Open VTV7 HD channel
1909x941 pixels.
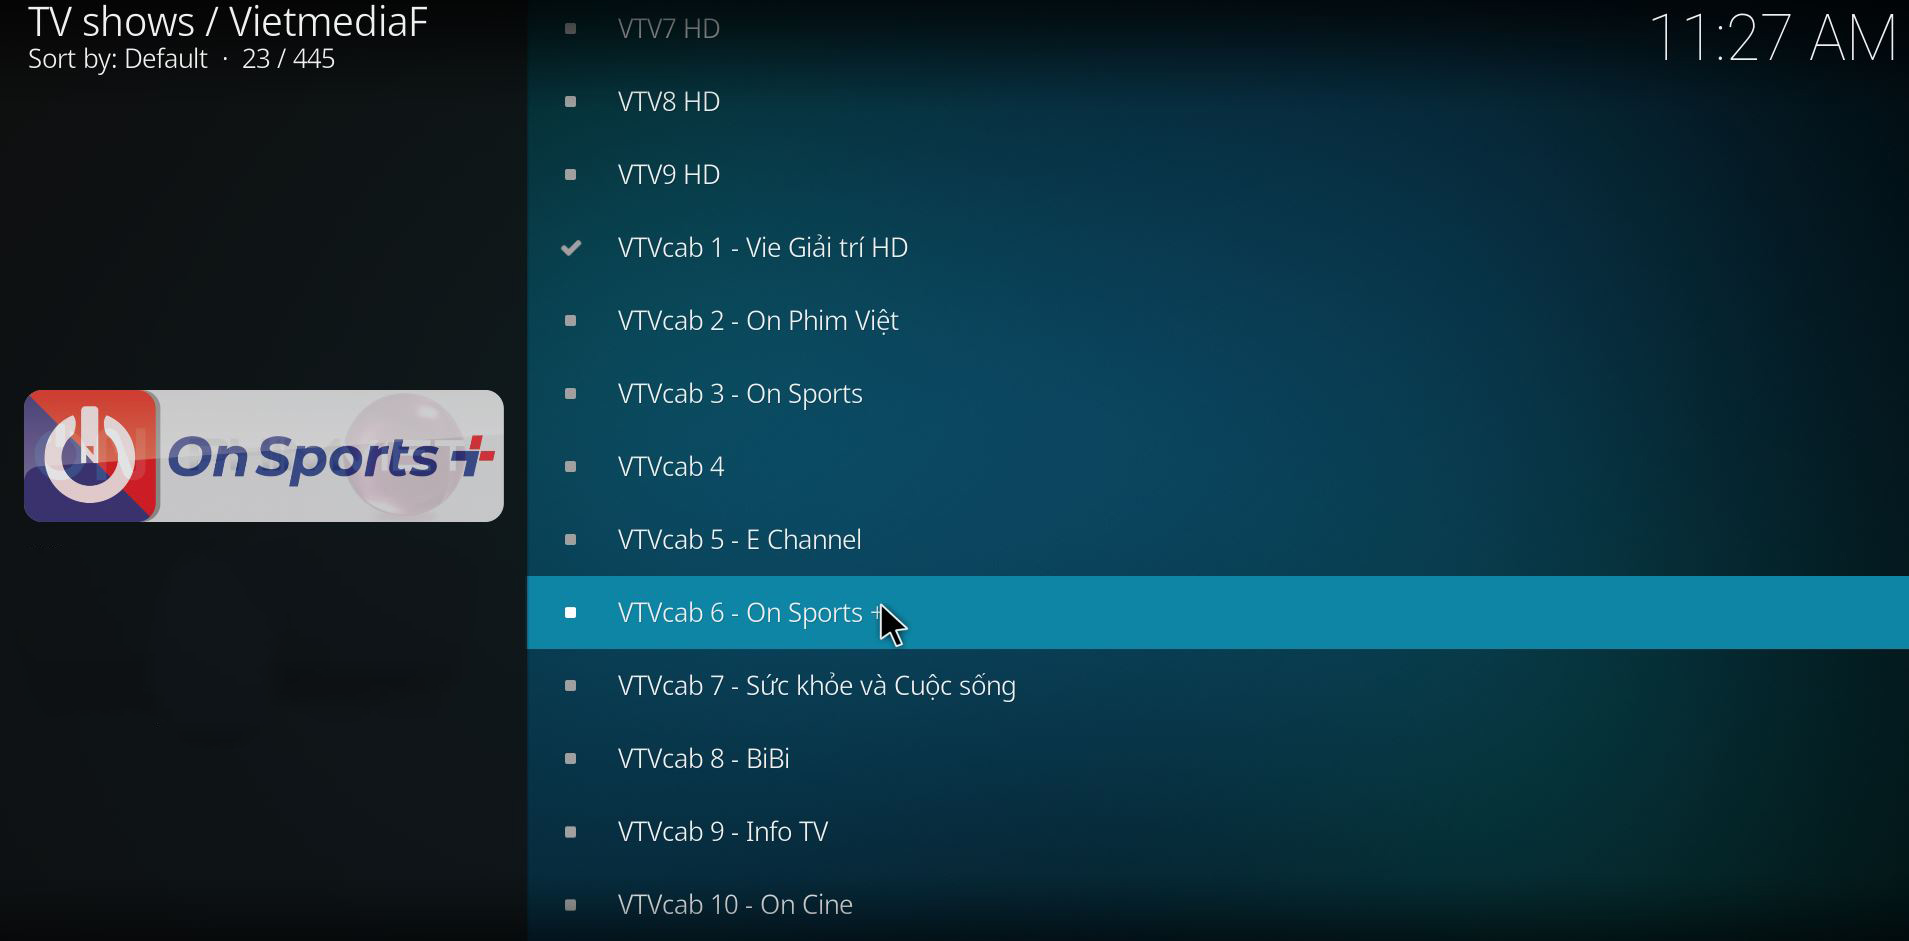click(1218, 28)
